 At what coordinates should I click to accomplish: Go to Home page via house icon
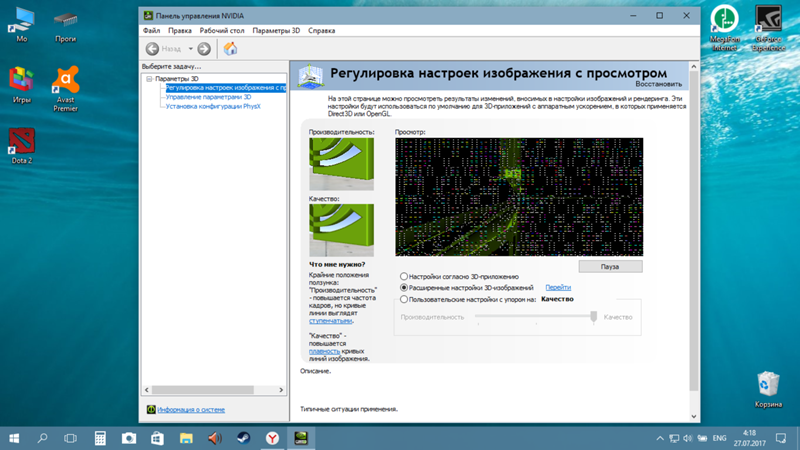pyautogui.click(x=230, y=48)
